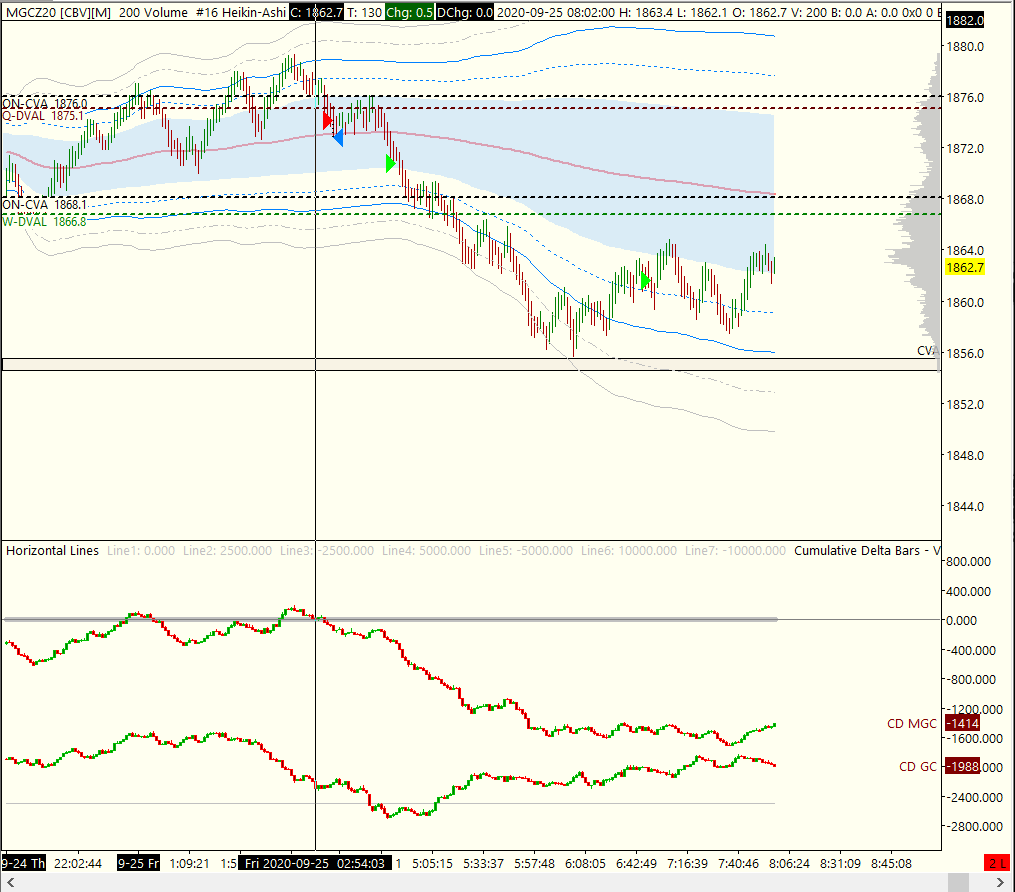Click the 7:40:46 time axis label
The width and height of the screenshot is (1015, 892).
[739, 864]
